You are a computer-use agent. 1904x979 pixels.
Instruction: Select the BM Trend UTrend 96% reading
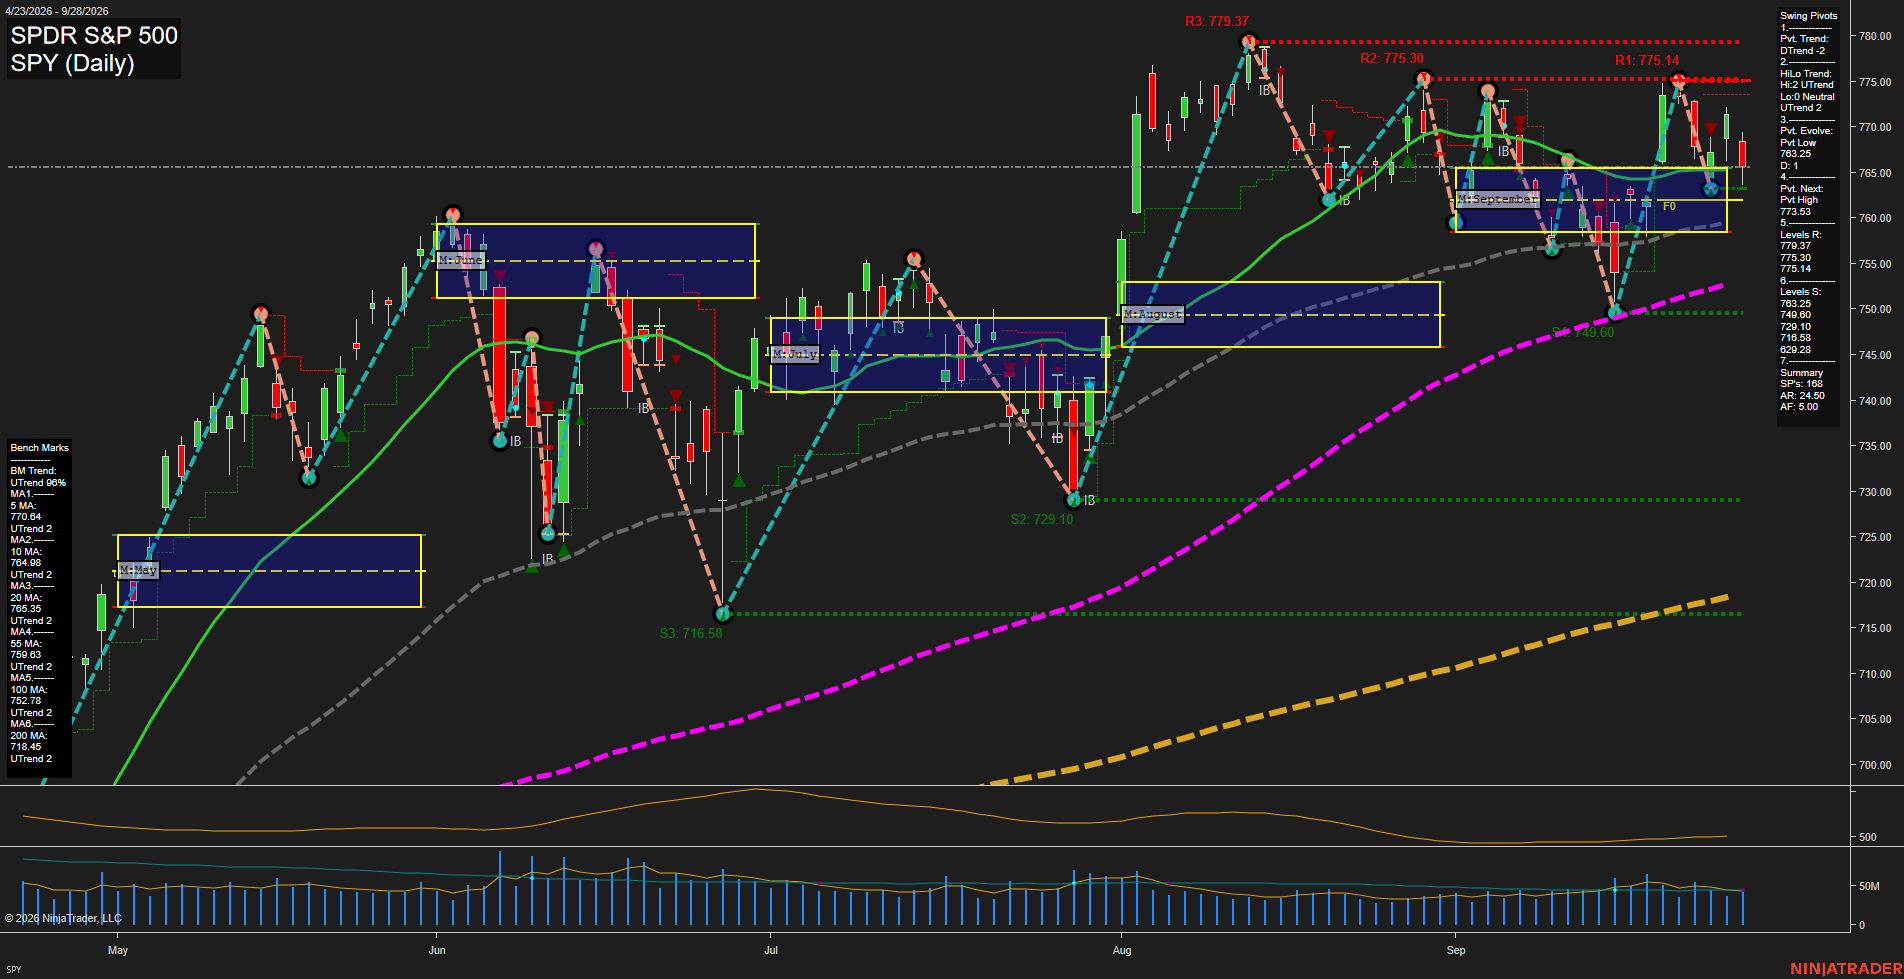pyautogui.click(x=38, y=477)
